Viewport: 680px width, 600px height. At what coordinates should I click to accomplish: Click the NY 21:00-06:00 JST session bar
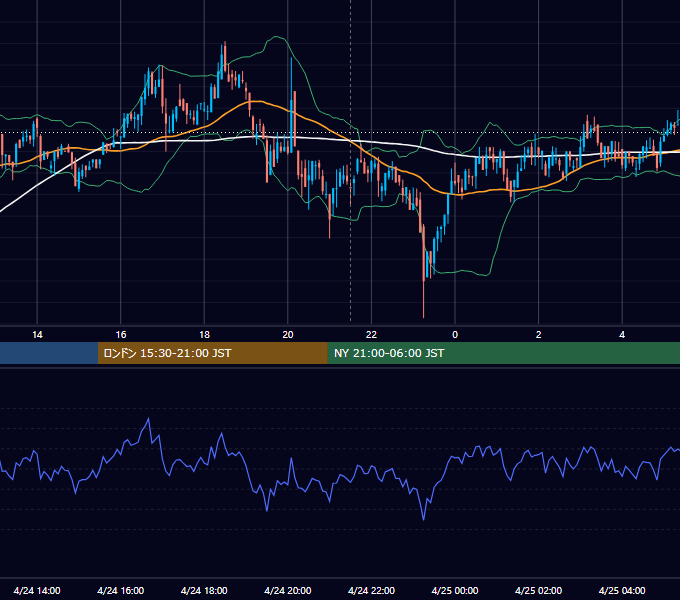503,353
